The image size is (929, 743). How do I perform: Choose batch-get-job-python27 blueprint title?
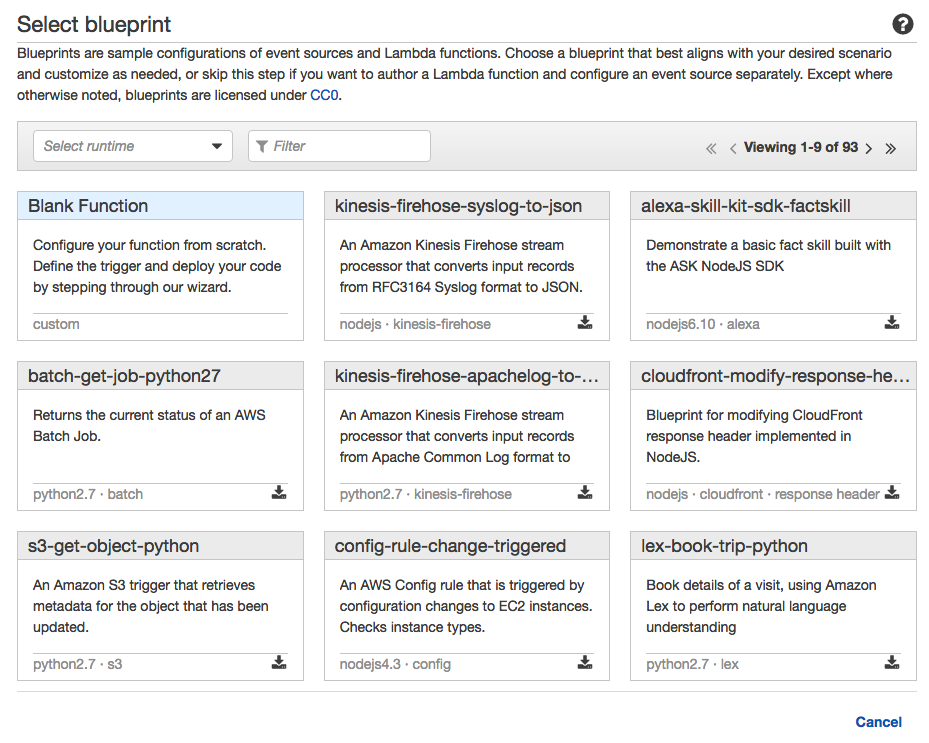click(x=124, y=376)
